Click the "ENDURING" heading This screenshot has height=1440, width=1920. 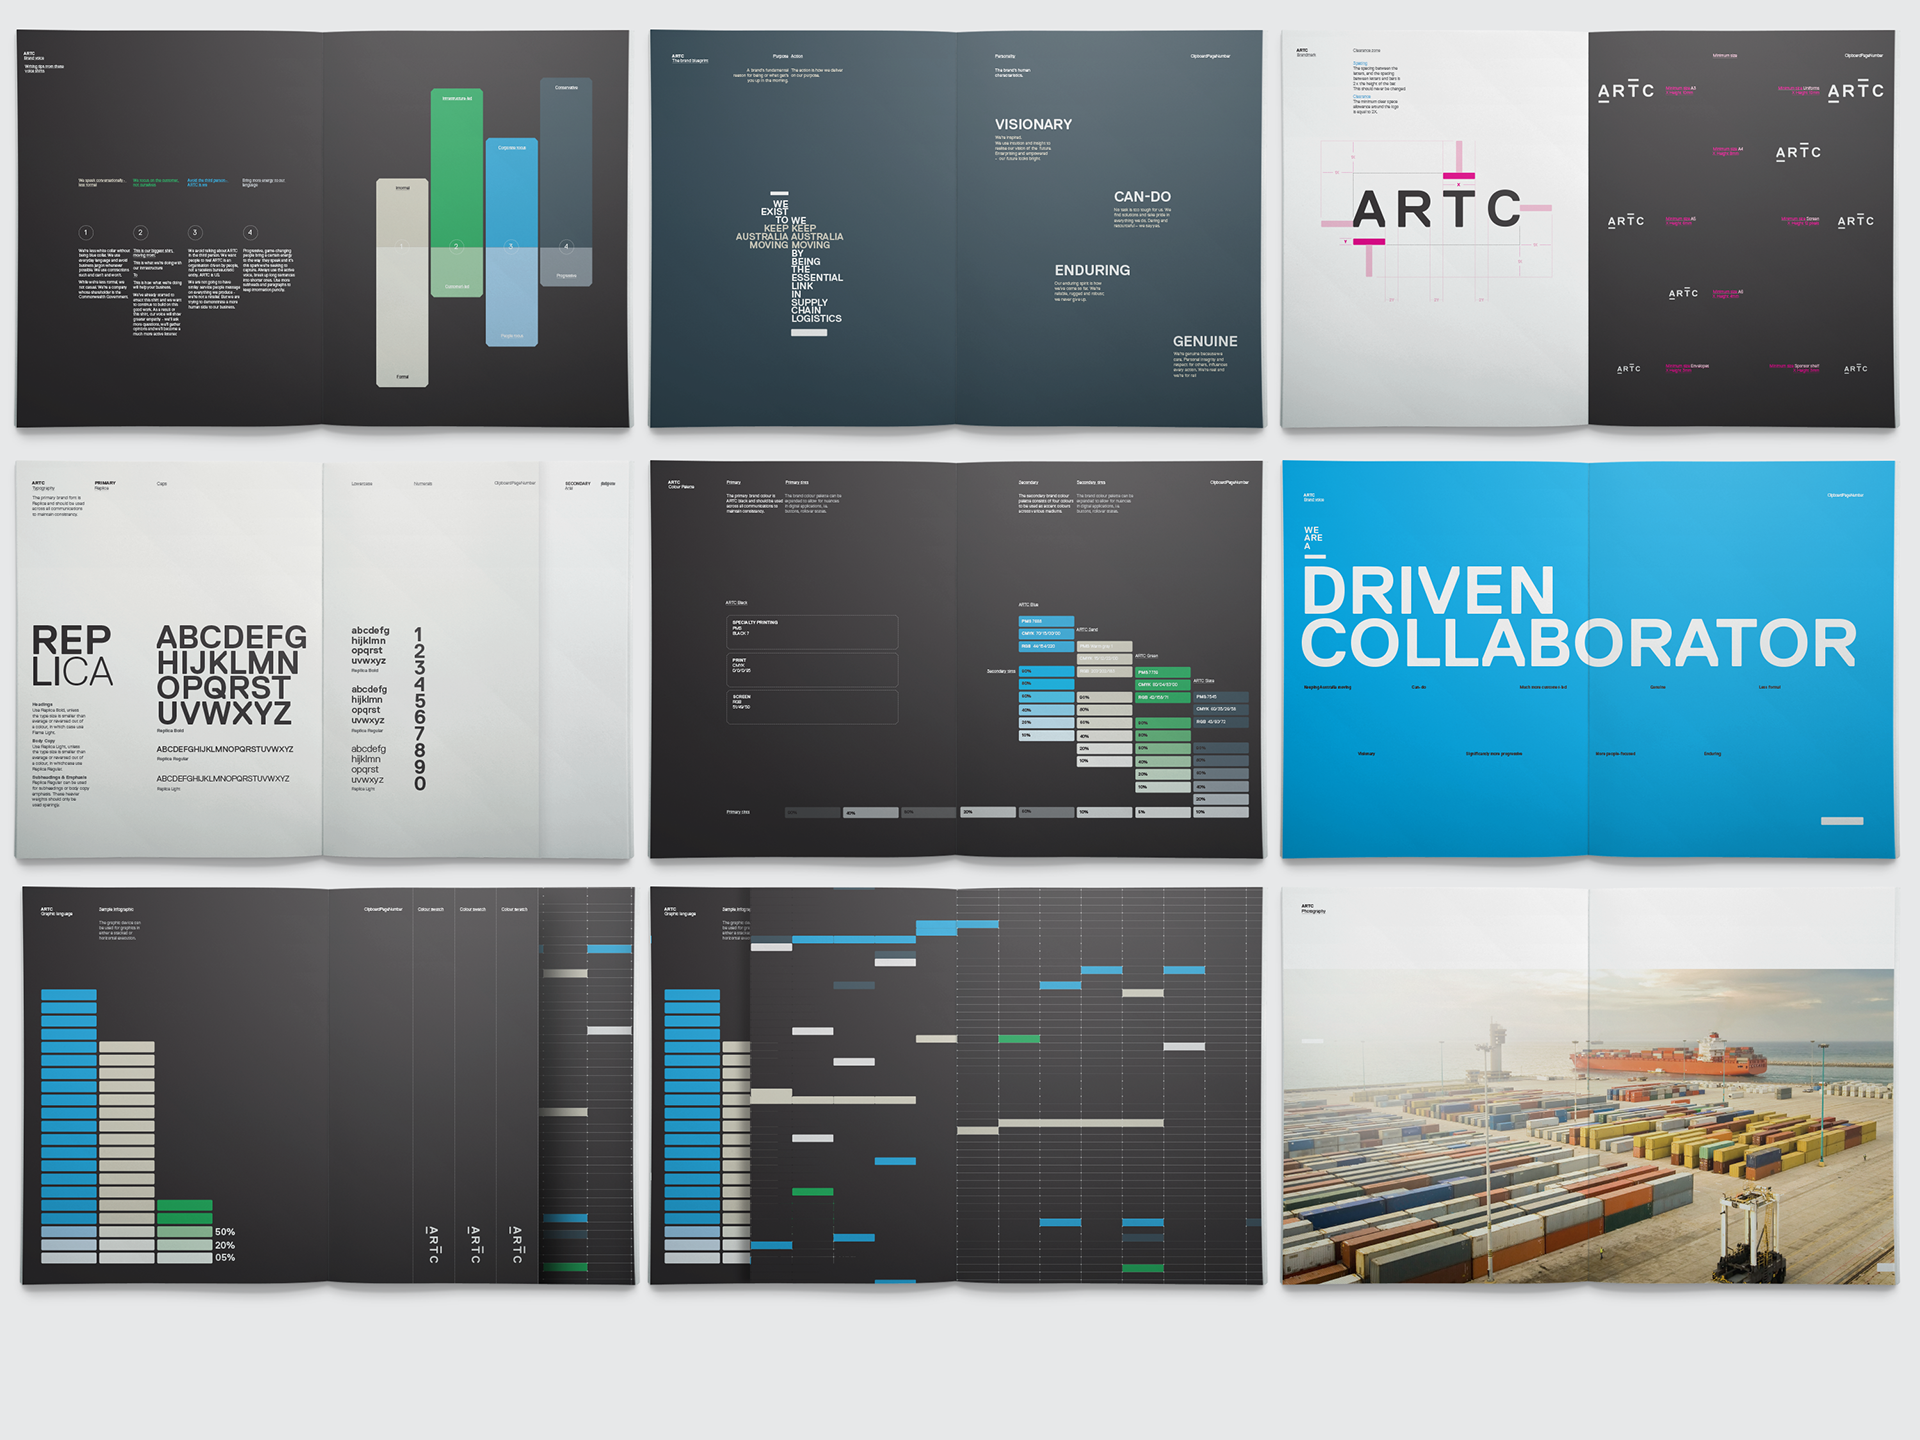[1092, 270]
